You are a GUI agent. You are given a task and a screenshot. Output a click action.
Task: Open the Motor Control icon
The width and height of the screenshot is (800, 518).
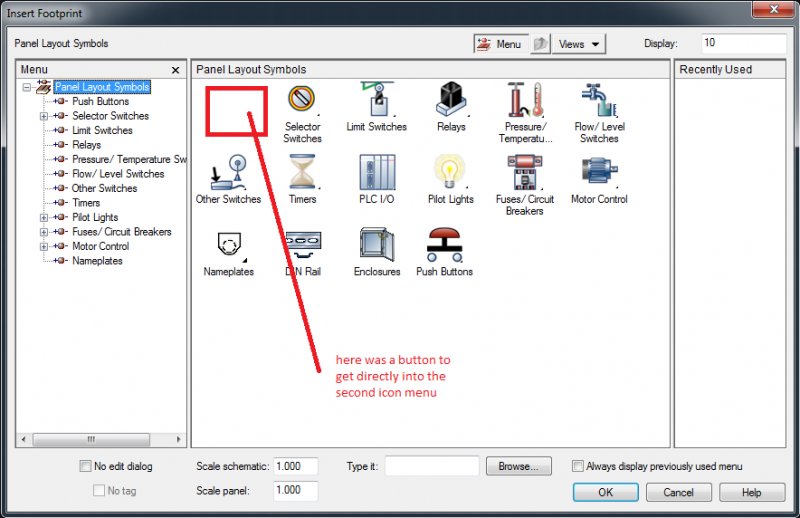(x=599, y=171)
